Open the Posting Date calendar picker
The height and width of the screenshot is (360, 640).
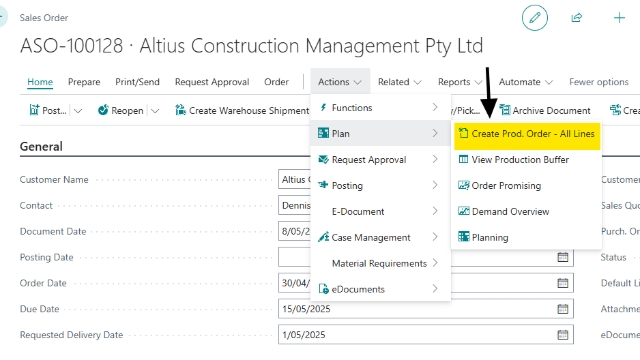pyautogui.click(x=563, y=257)
